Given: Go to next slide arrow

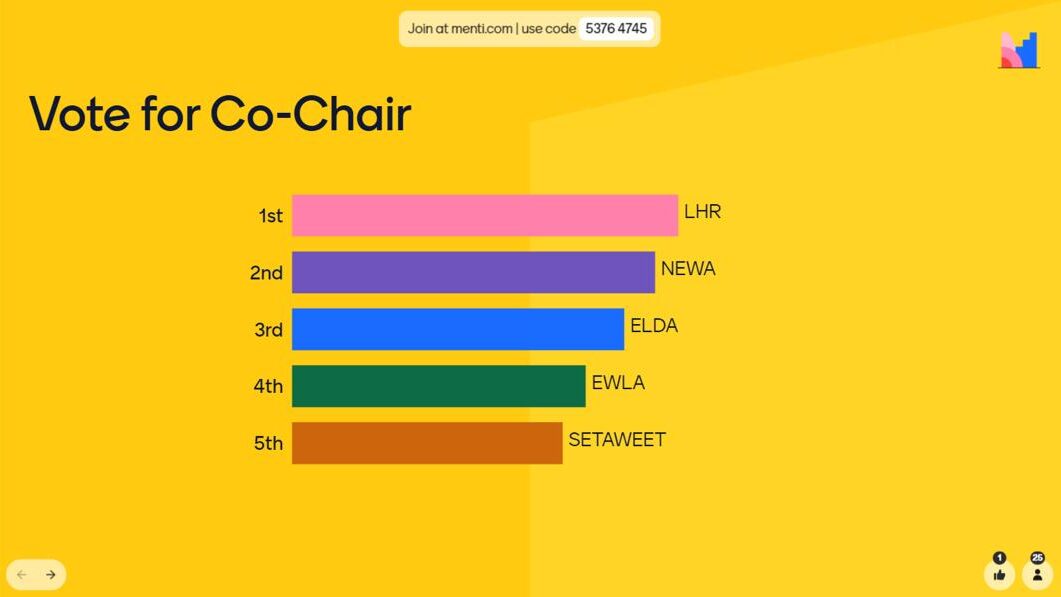Looking at the screenshot, I should click(51, 575).
